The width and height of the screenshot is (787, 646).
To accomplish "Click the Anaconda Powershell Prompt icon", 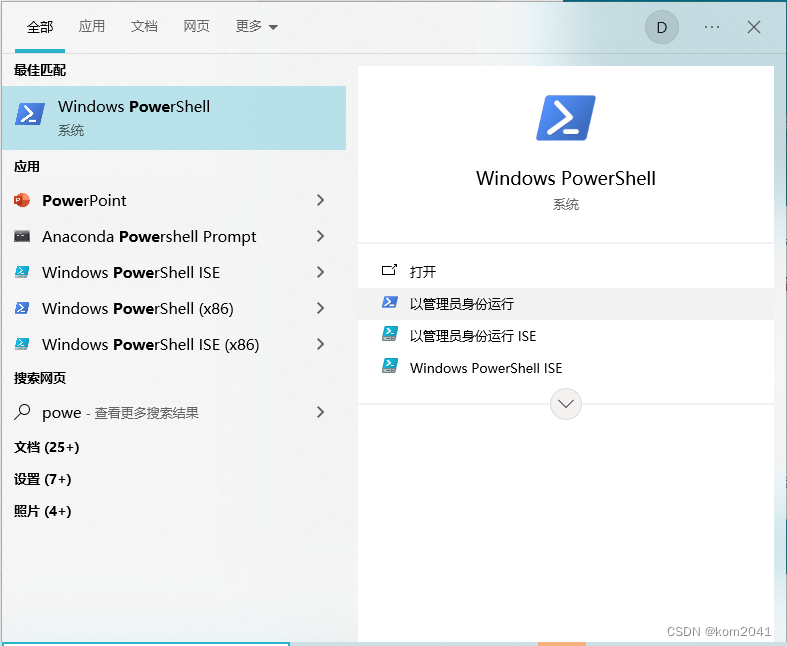I will [x=22, y=236].
